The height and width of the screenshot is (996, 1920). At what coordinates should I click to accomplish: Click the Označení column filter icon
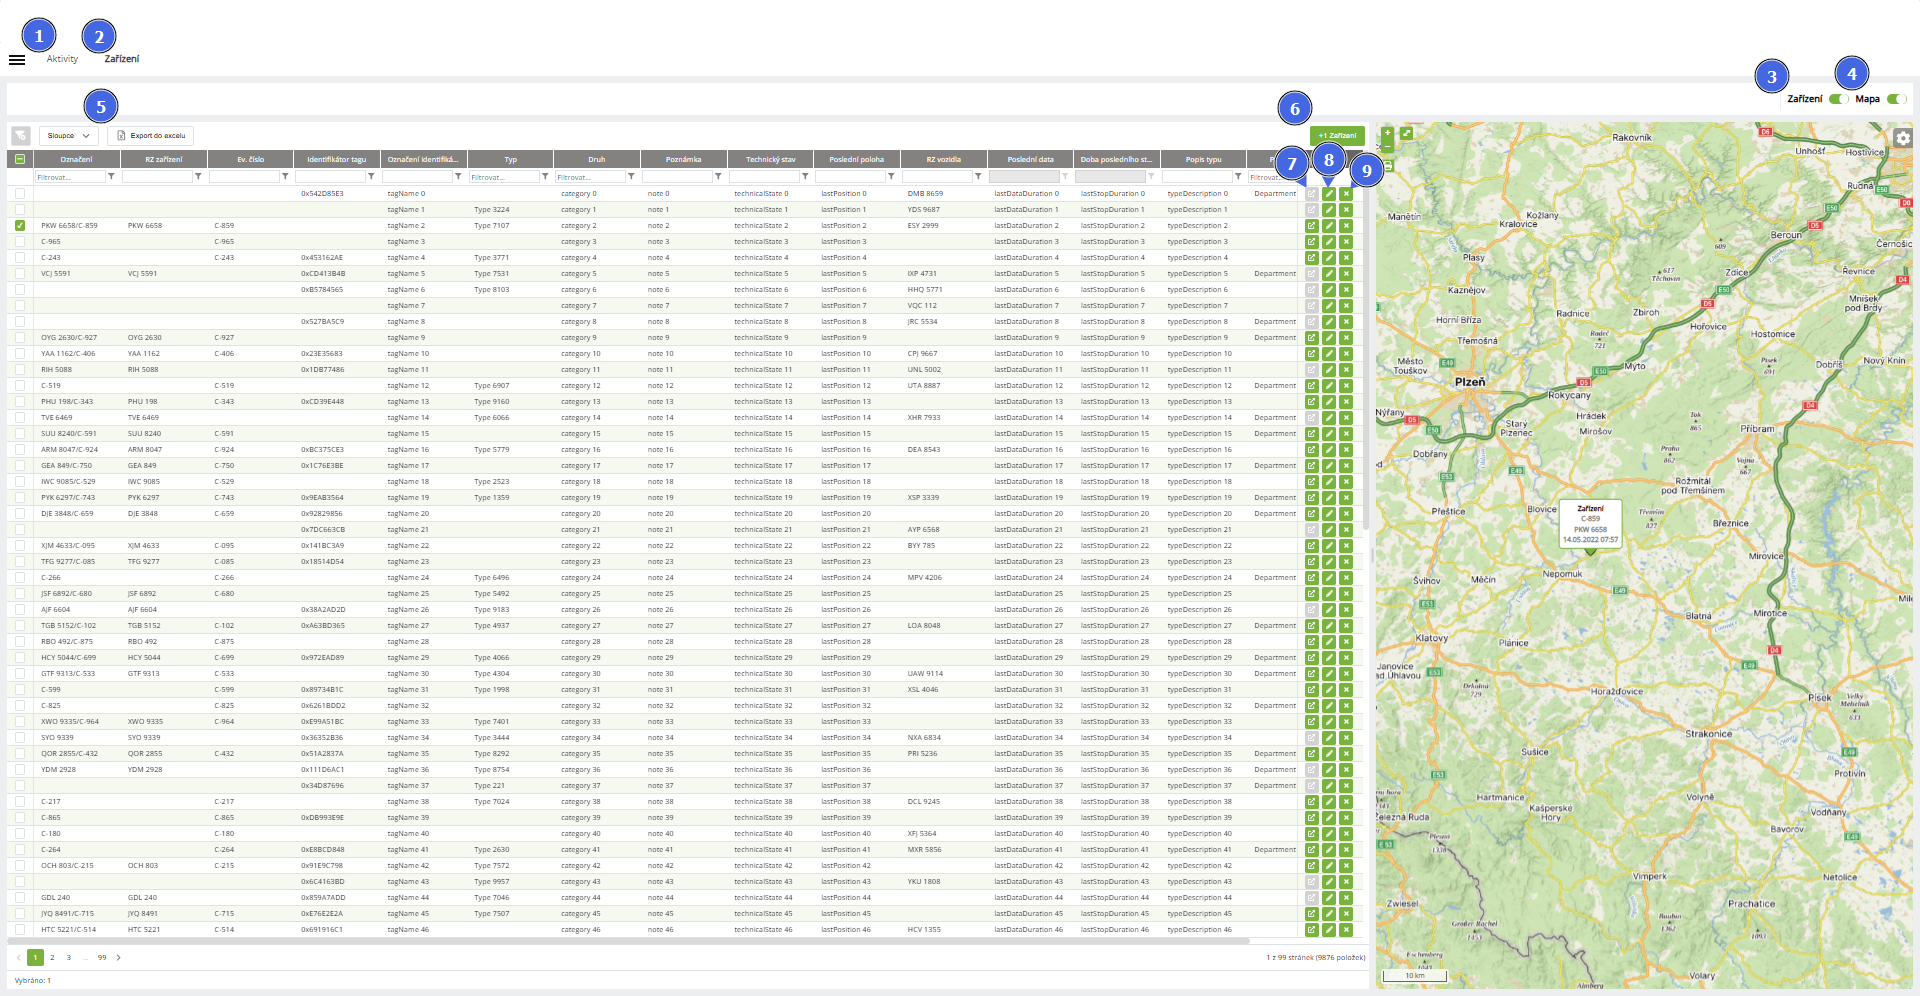pyautogui.click(x=111, y=177)
